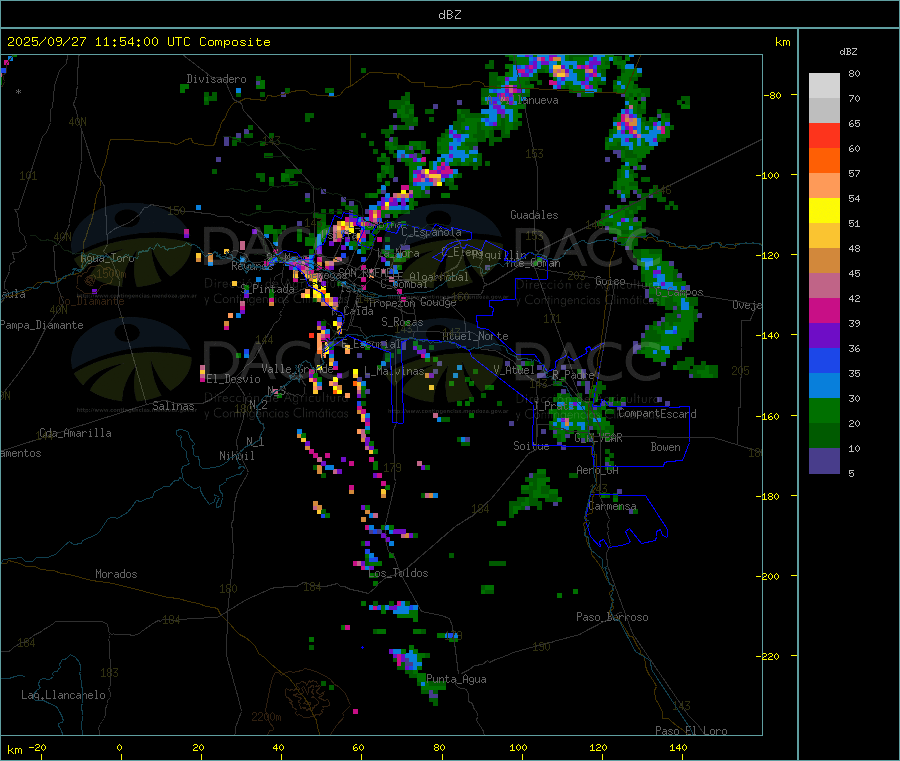The image size is (900, 761).
Task: Select the dark orange 57-60 dBZ legend band
Action: pos(824,161)
